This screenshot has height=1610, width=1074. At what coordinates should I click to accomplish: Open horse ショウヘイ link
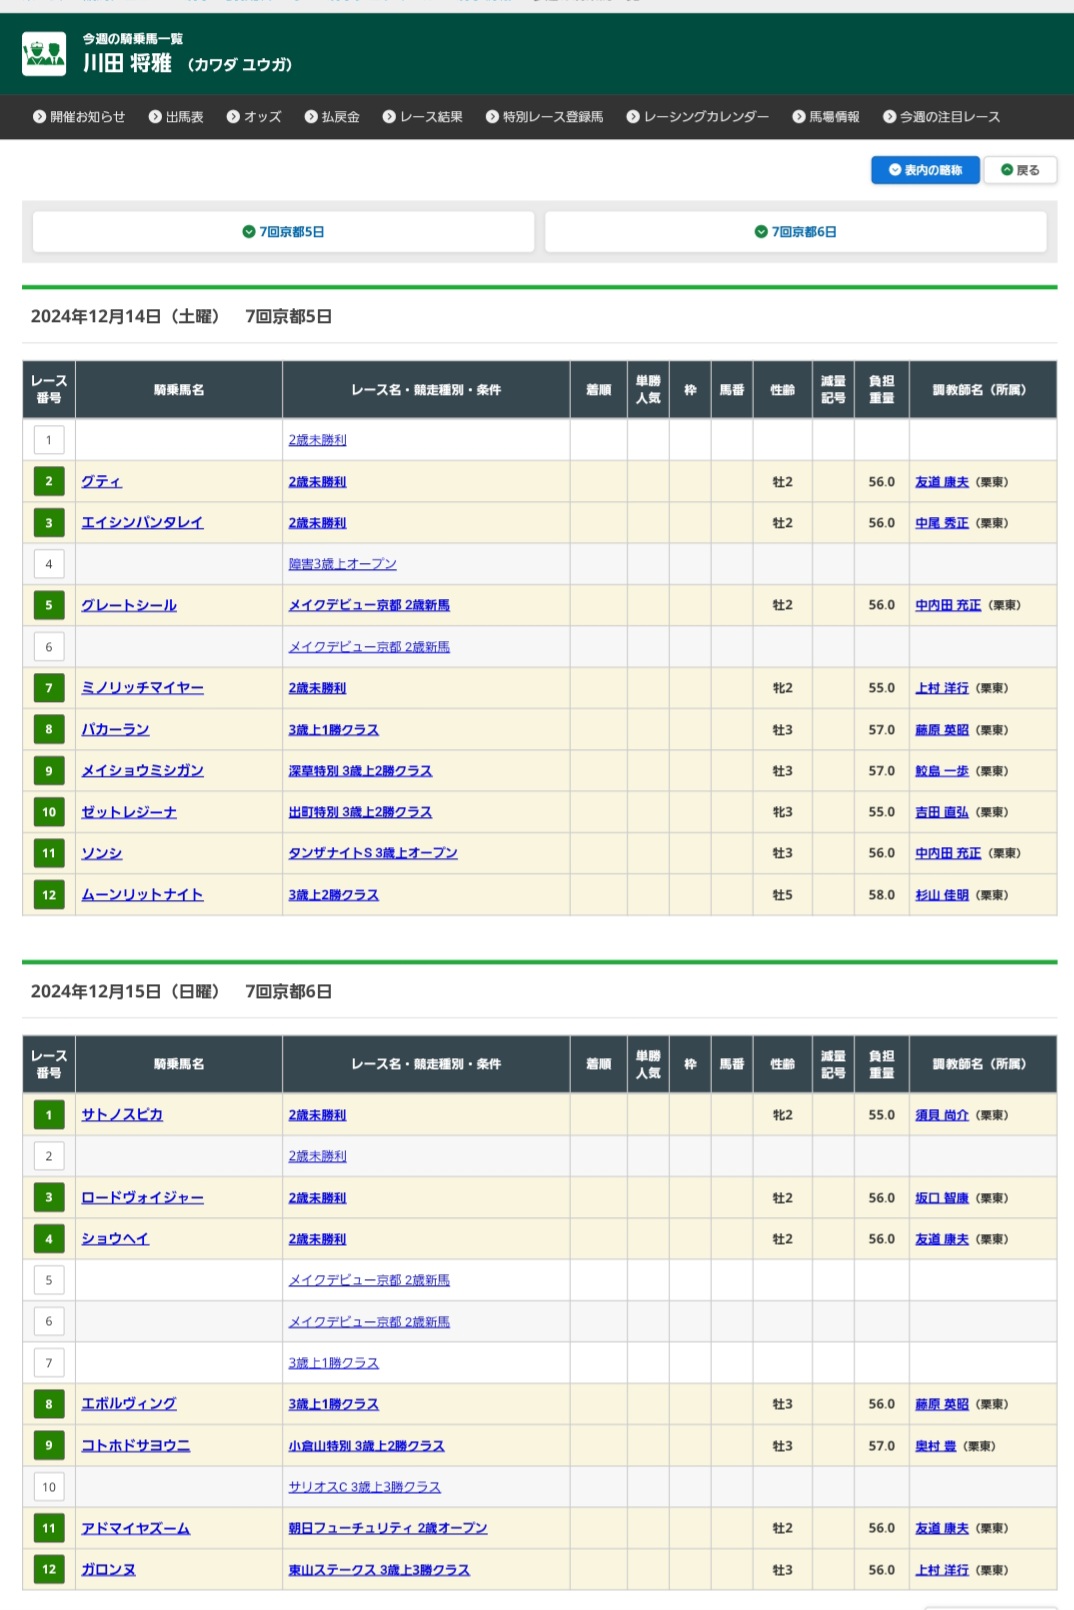[115, 1239]
